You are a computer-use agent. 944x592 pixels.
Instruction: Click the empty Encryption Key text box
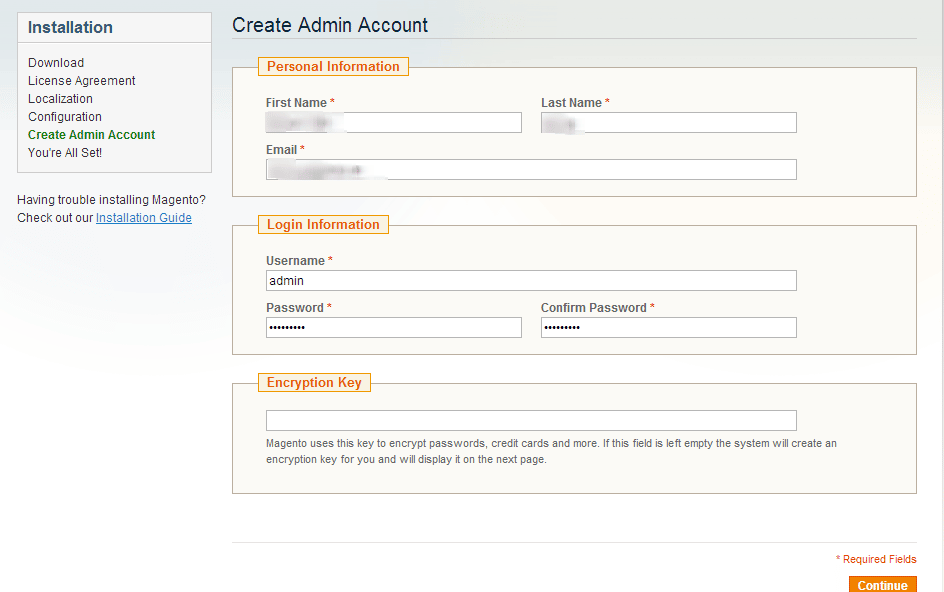(531, 420)
